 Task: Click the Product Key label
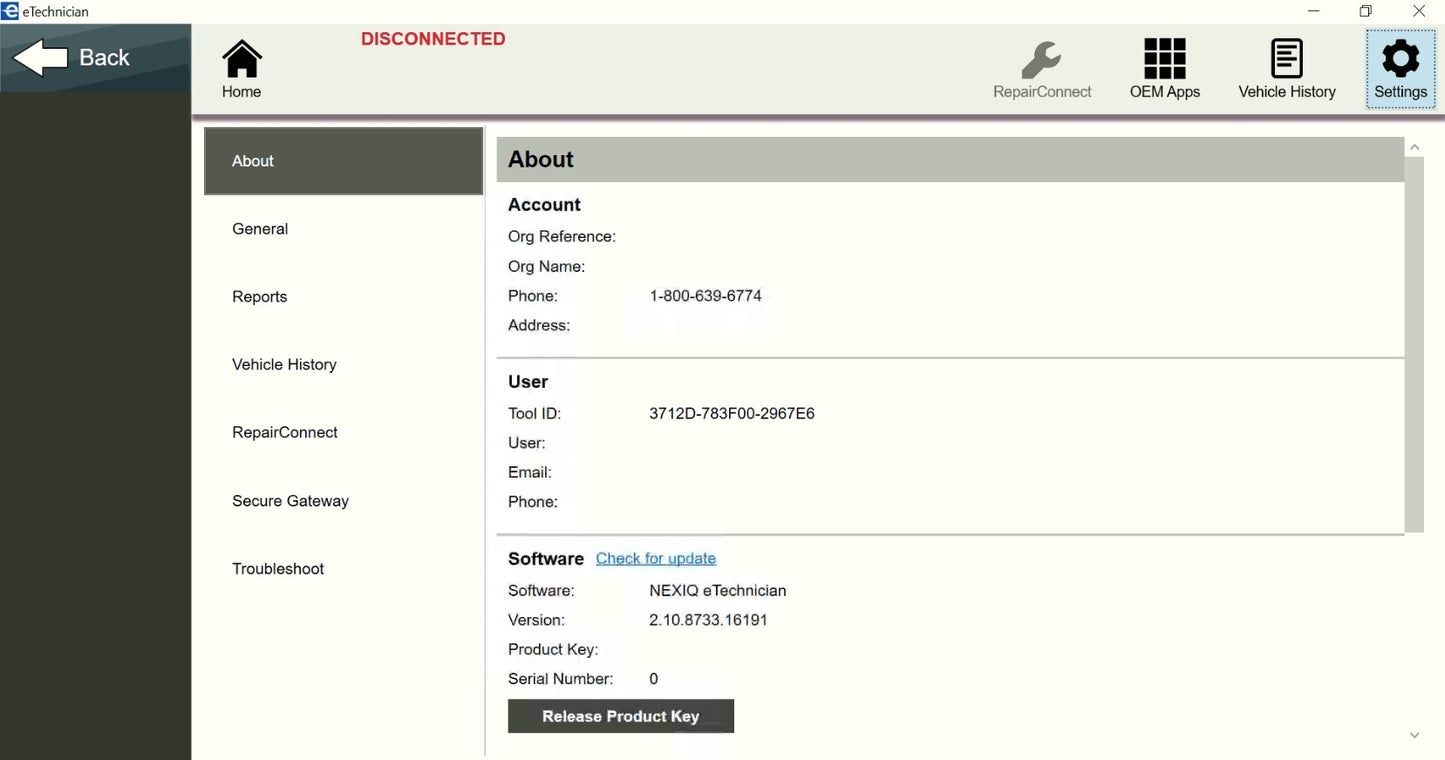coord(553,650)
